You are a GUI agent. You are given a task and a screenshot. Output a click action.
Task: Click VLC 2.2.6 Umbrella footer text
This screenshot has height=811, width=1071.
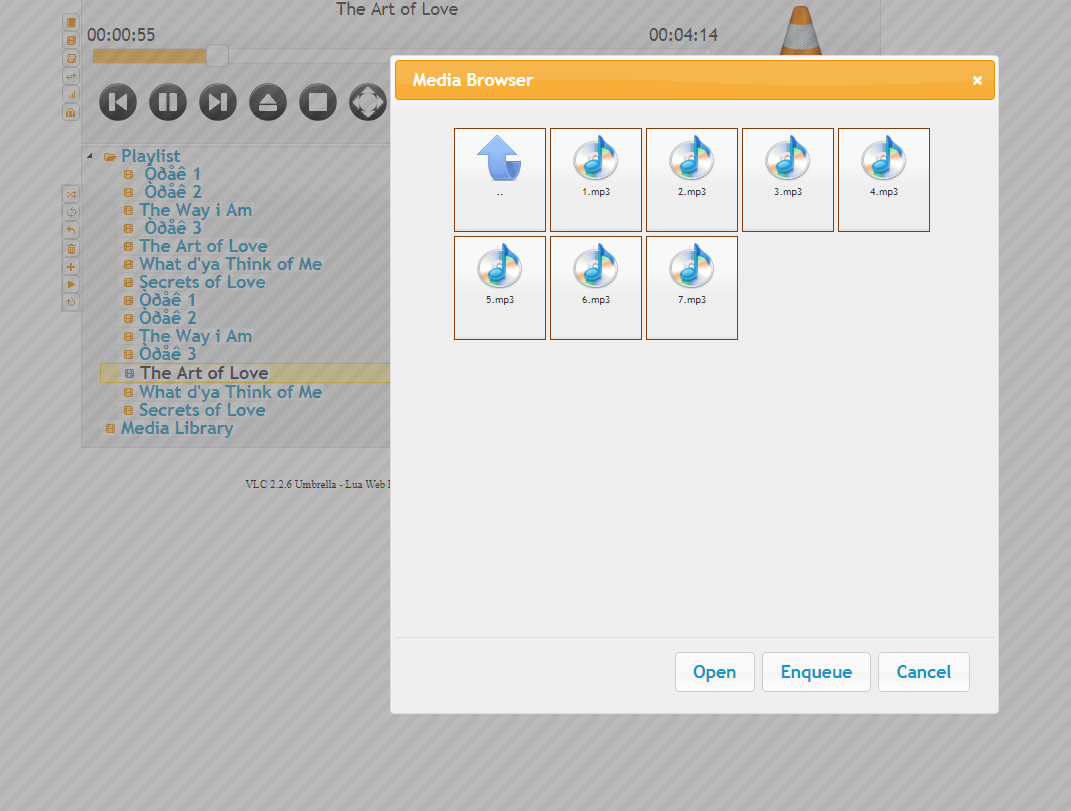point(318,484)
